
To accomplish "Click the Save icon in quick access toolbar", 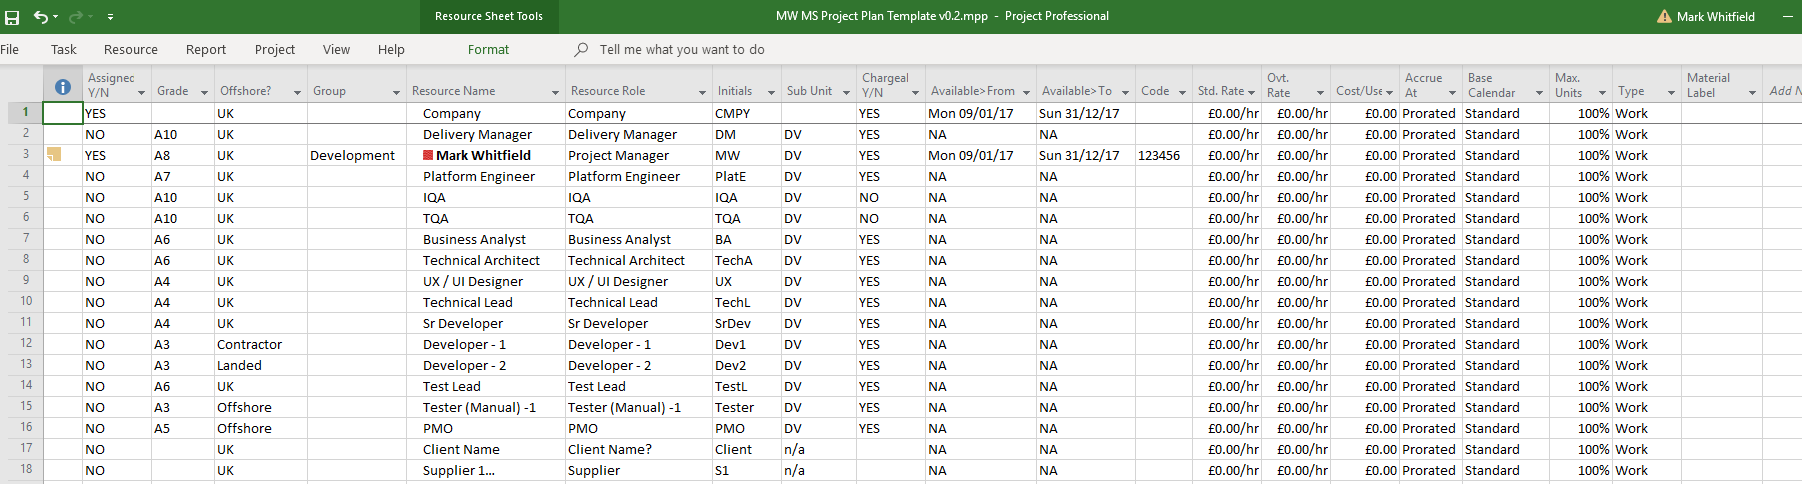I will point(12,17).
